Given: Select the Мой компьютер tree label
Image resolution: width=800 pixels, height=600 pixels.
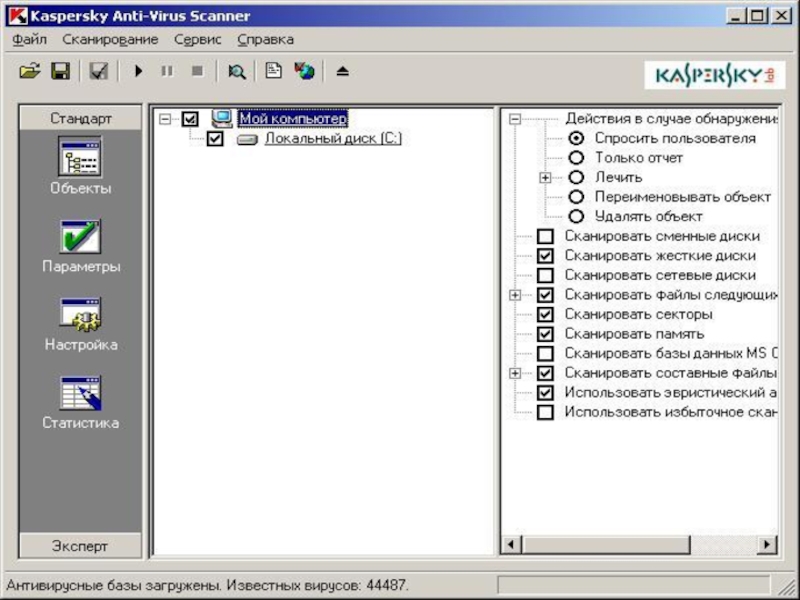Looking at the screenshot, I should [x=293, y=119].
